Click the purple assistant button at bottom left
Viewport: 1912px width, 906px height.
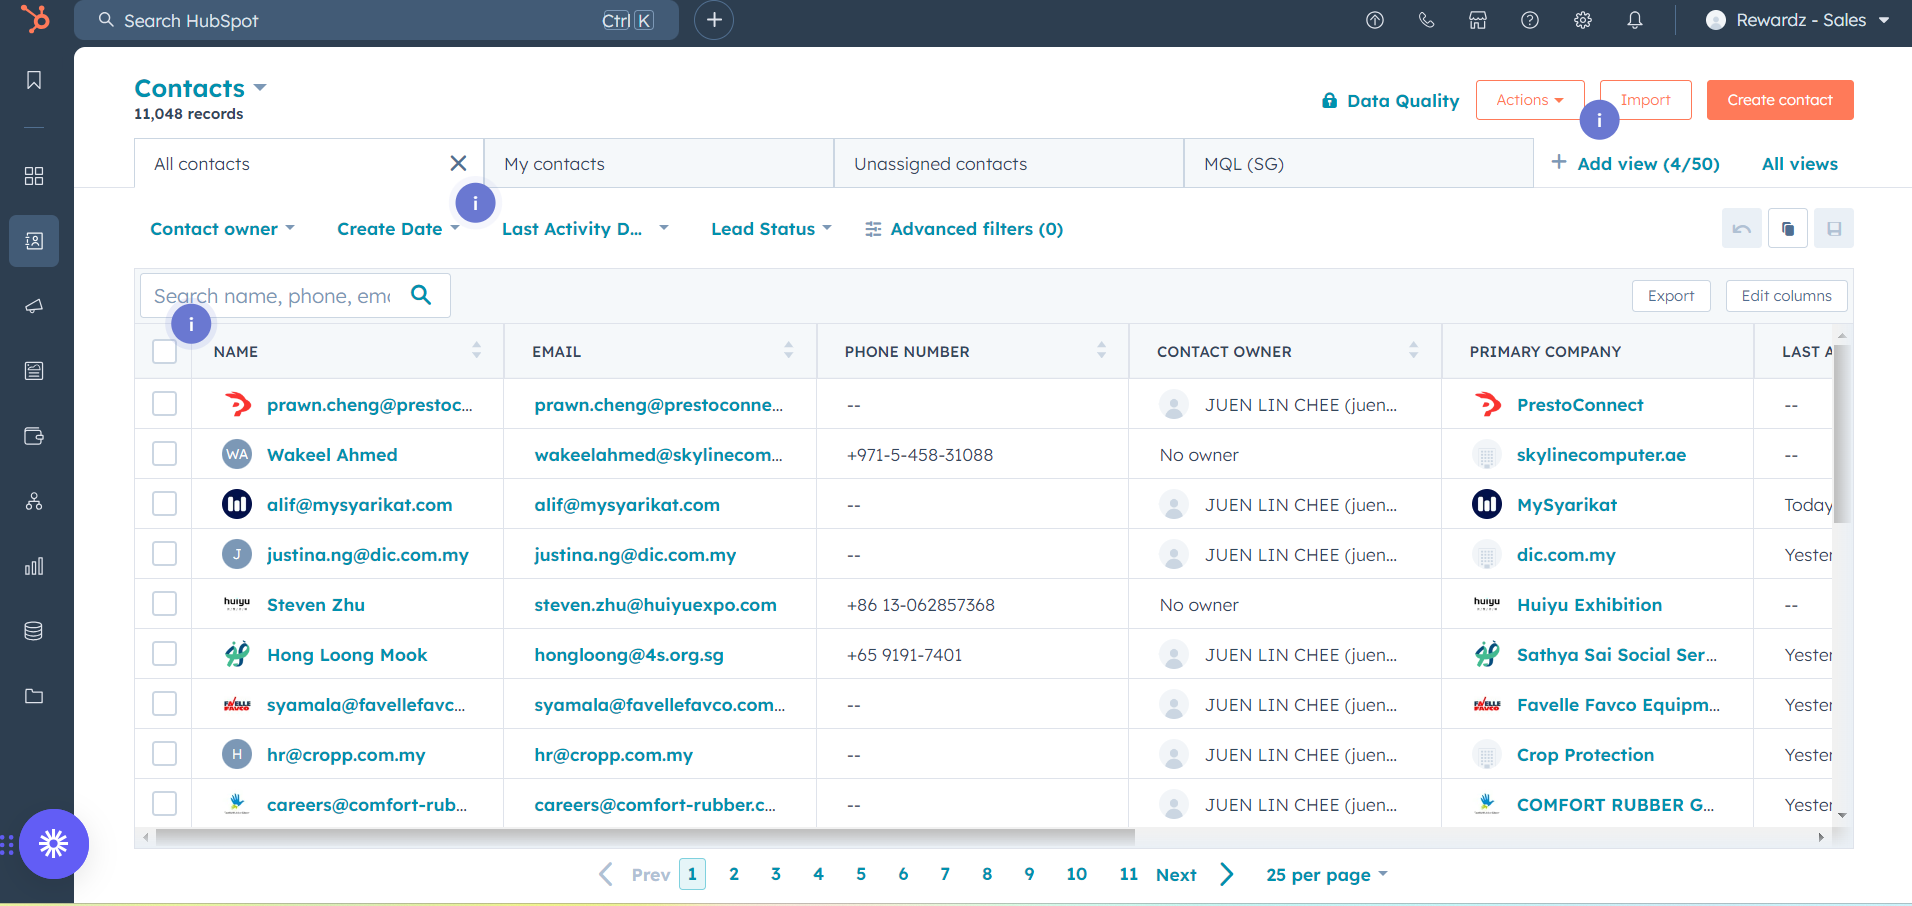coord(54,844)
